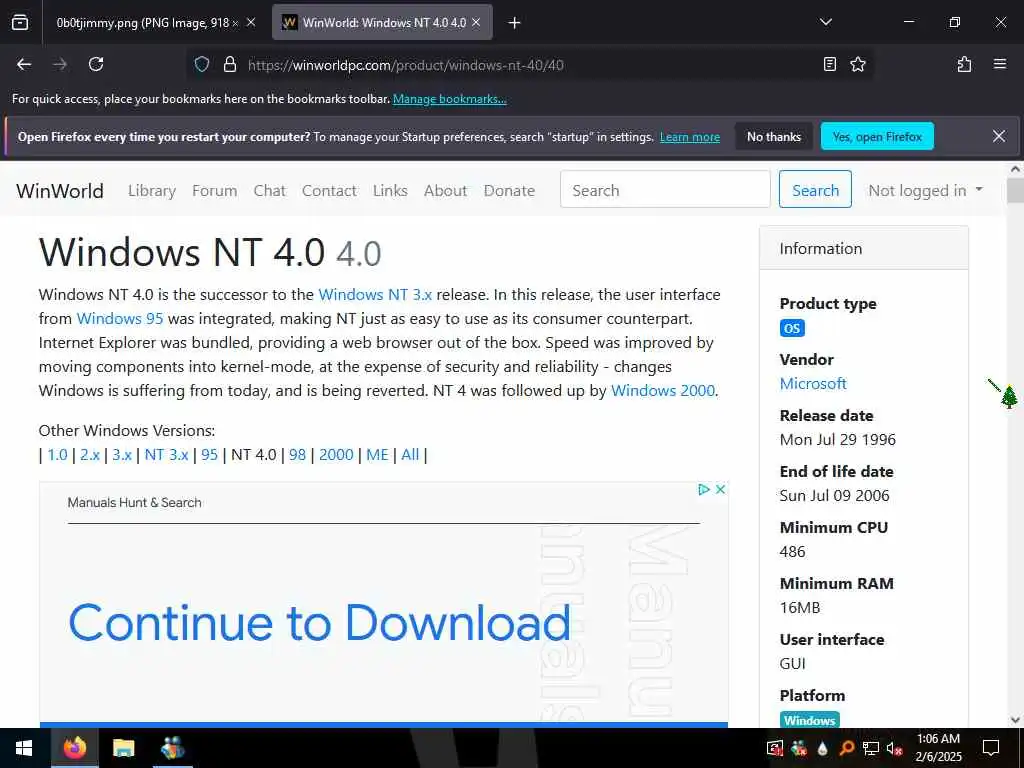The height and width of the screenshot is (768, 1024).
Task: Click the water drop tray icon
Action: (823, 748)
